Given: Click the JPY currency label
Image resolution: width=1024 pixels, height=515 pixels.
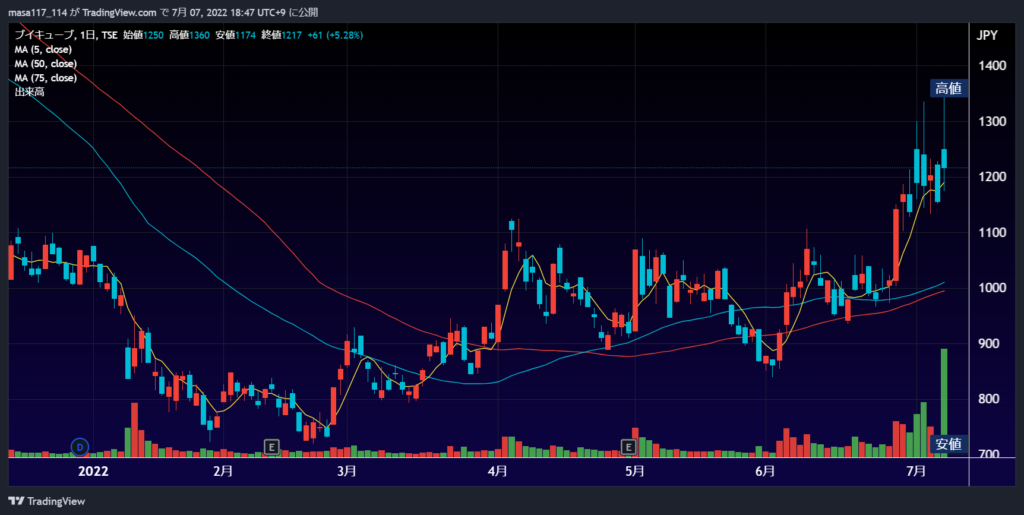Looking at the screenshot, I should (987, 36).
